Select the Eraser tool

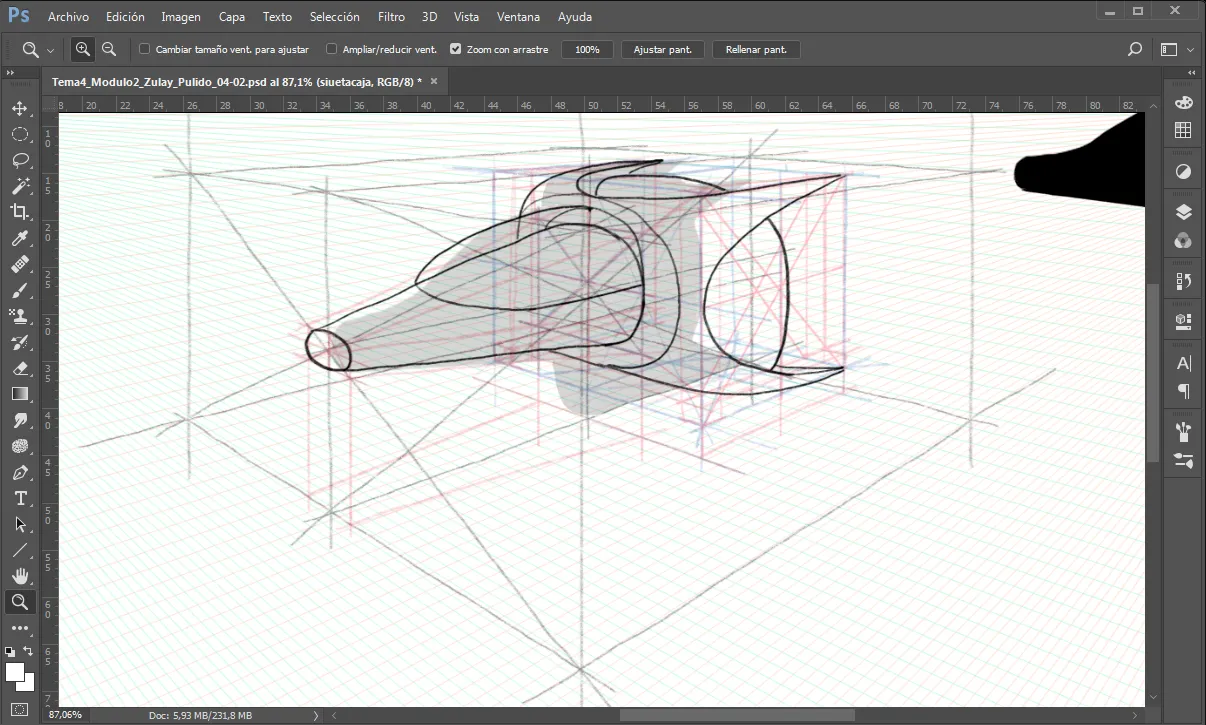[x=19, y=368]
